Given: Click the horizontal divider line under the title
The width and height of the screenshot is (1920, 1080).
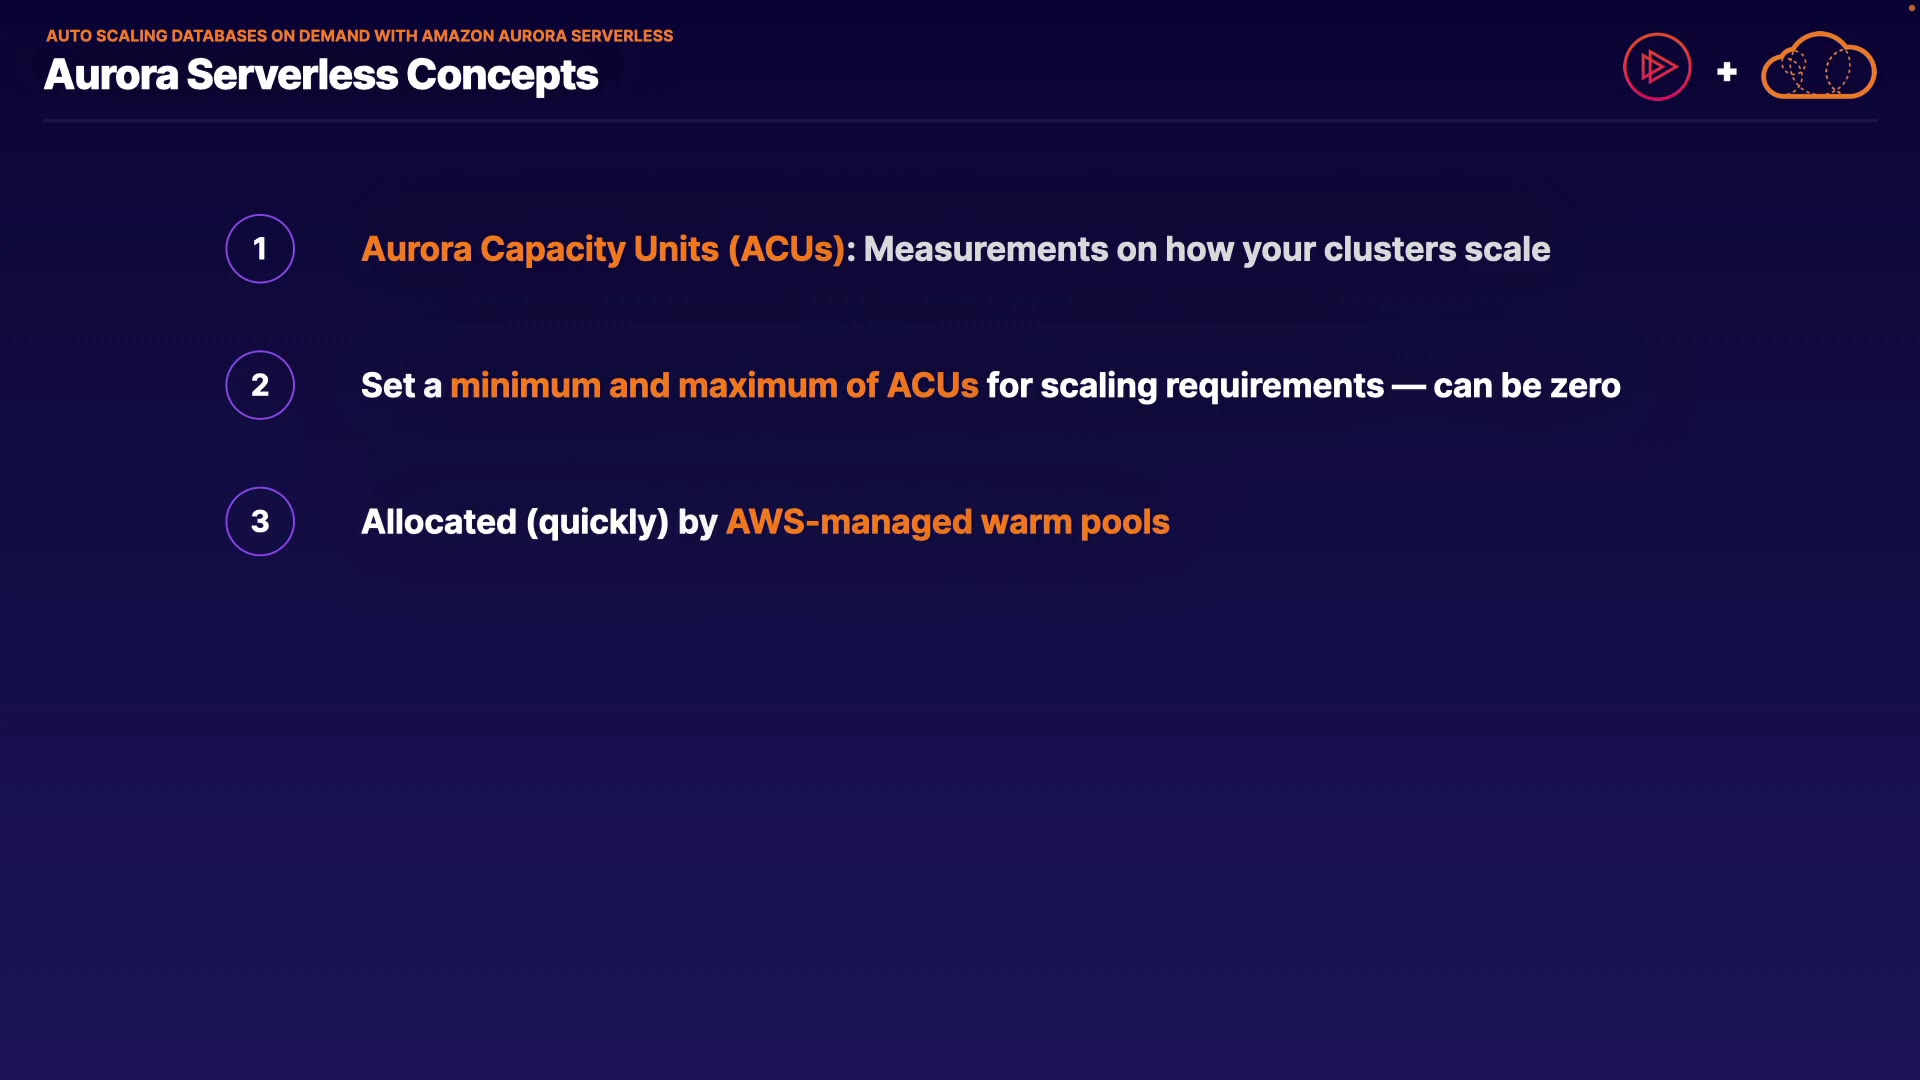Looking at the screenshot, I should point(960,121).
